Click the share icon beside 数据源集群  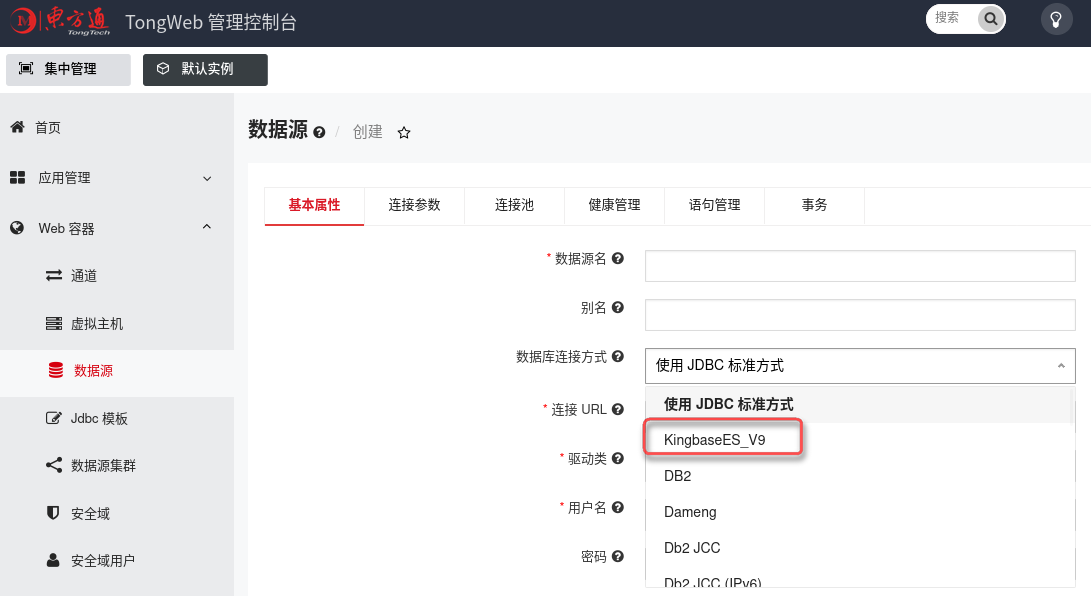[54, 465]
